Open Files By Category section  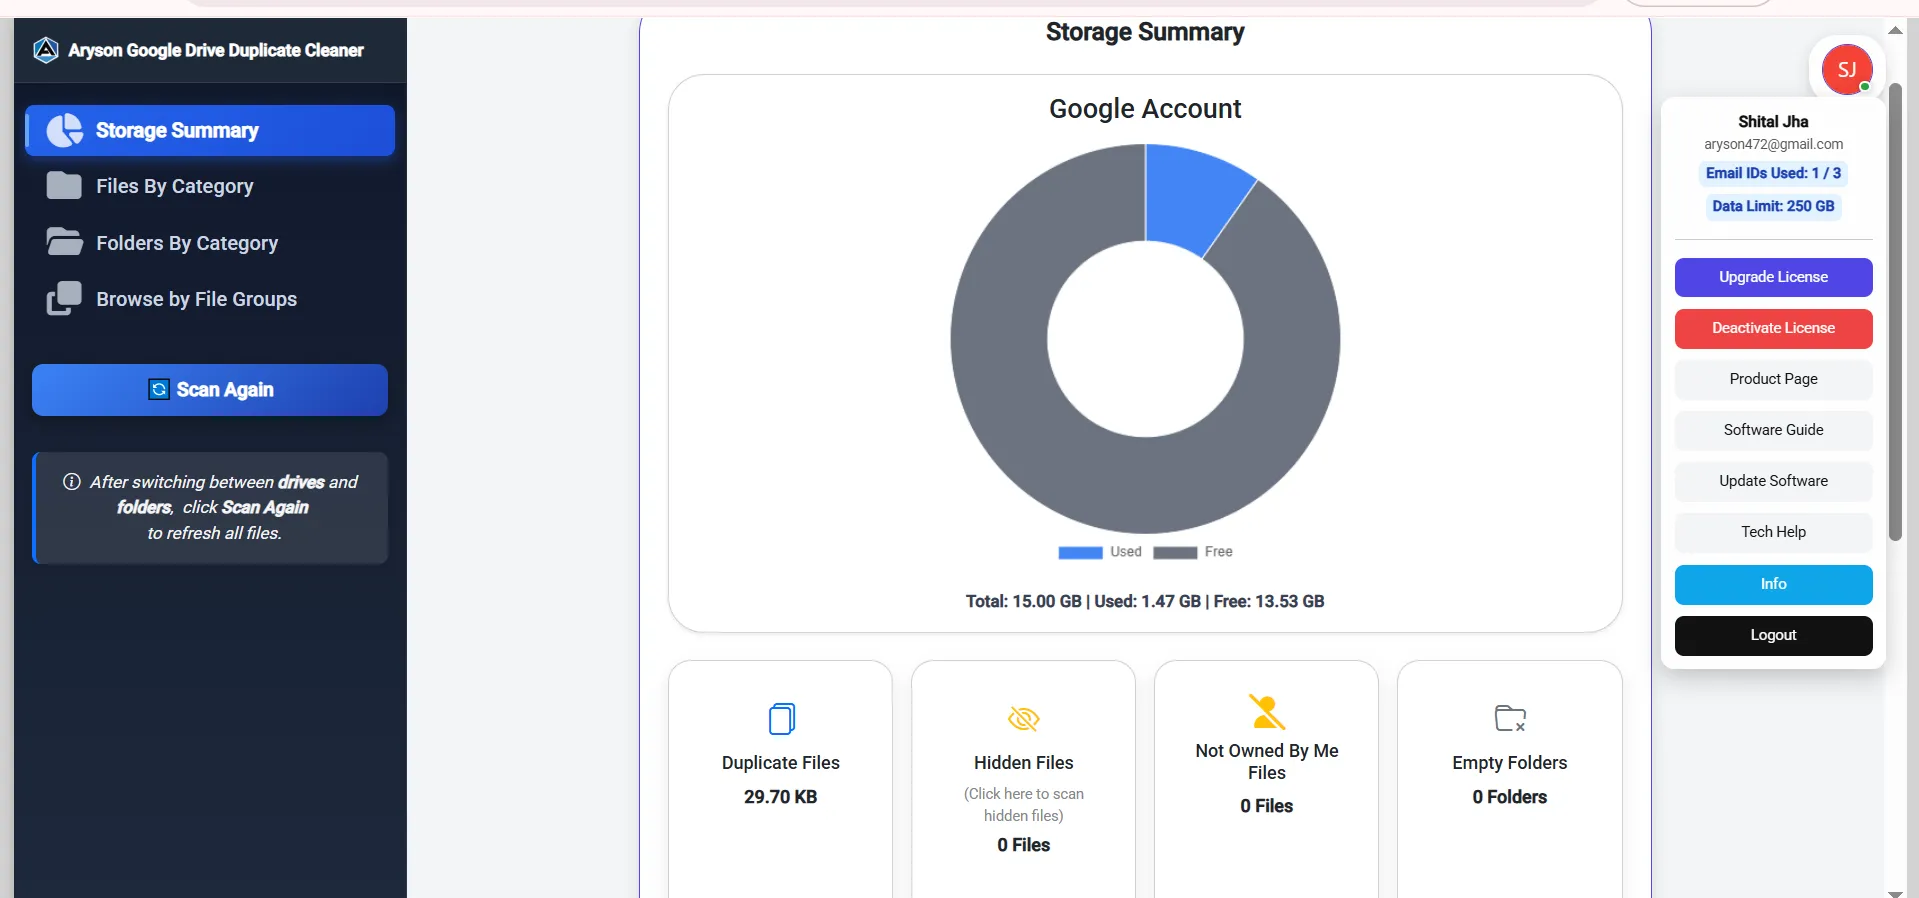210,186
